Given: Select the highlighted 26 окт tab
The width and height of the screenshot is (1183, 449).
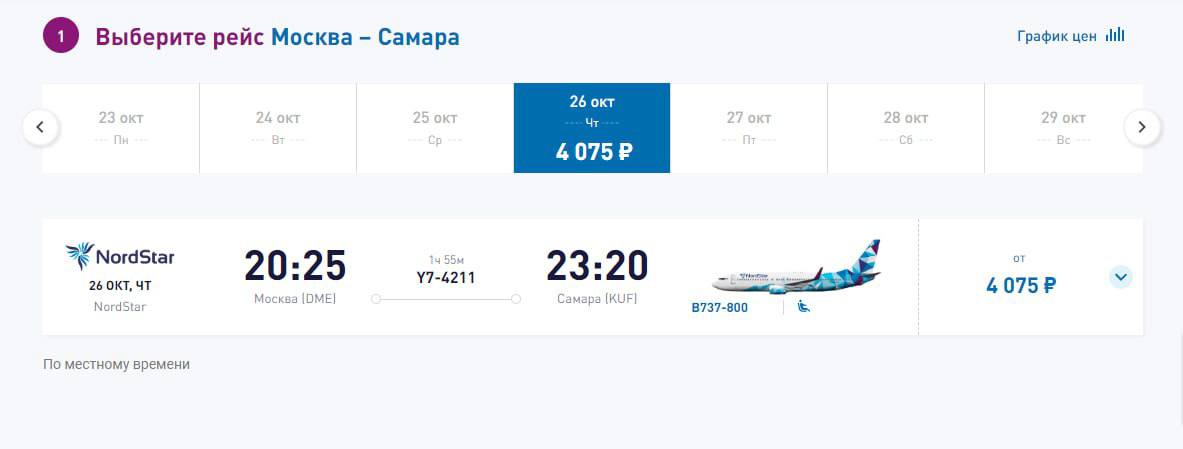Looking at the screenshot, I should pos(592,127).
